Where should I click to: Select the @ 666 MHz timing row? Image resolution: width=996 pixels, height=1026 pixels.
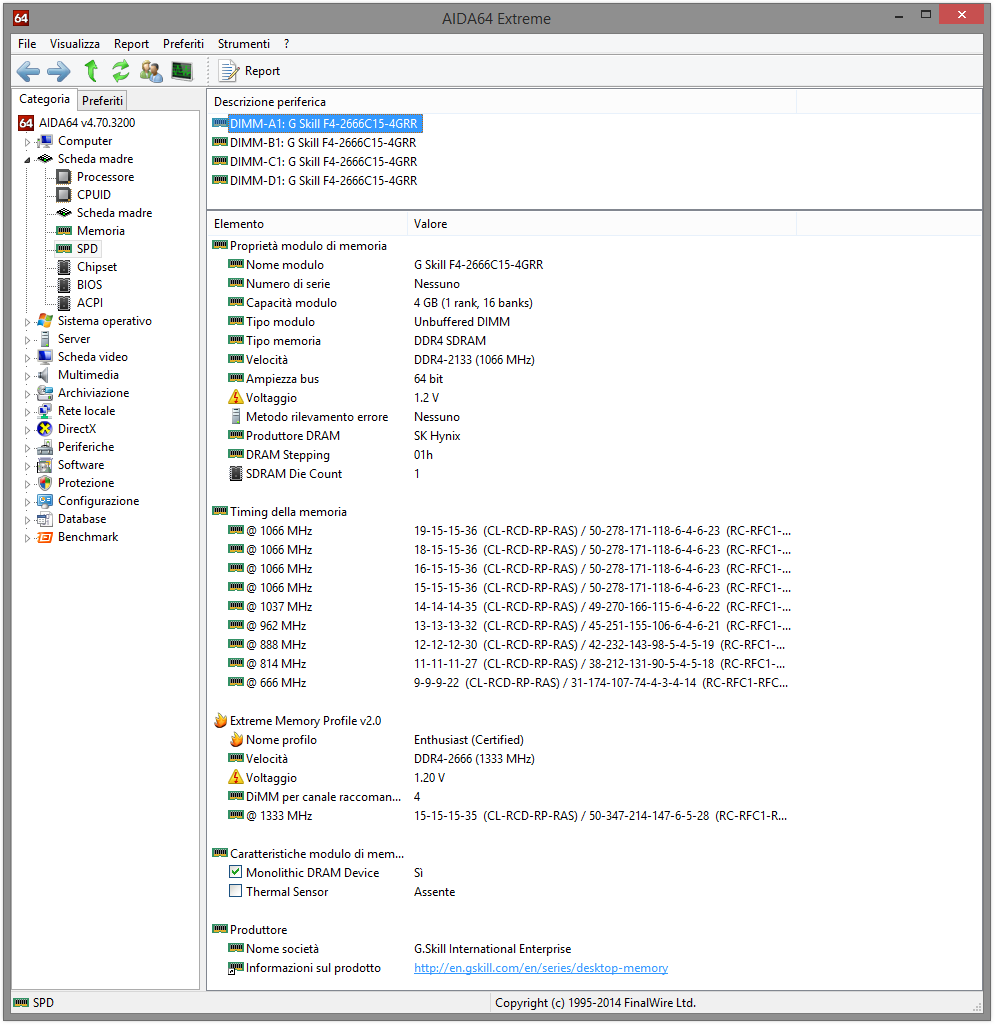point(501,682)
